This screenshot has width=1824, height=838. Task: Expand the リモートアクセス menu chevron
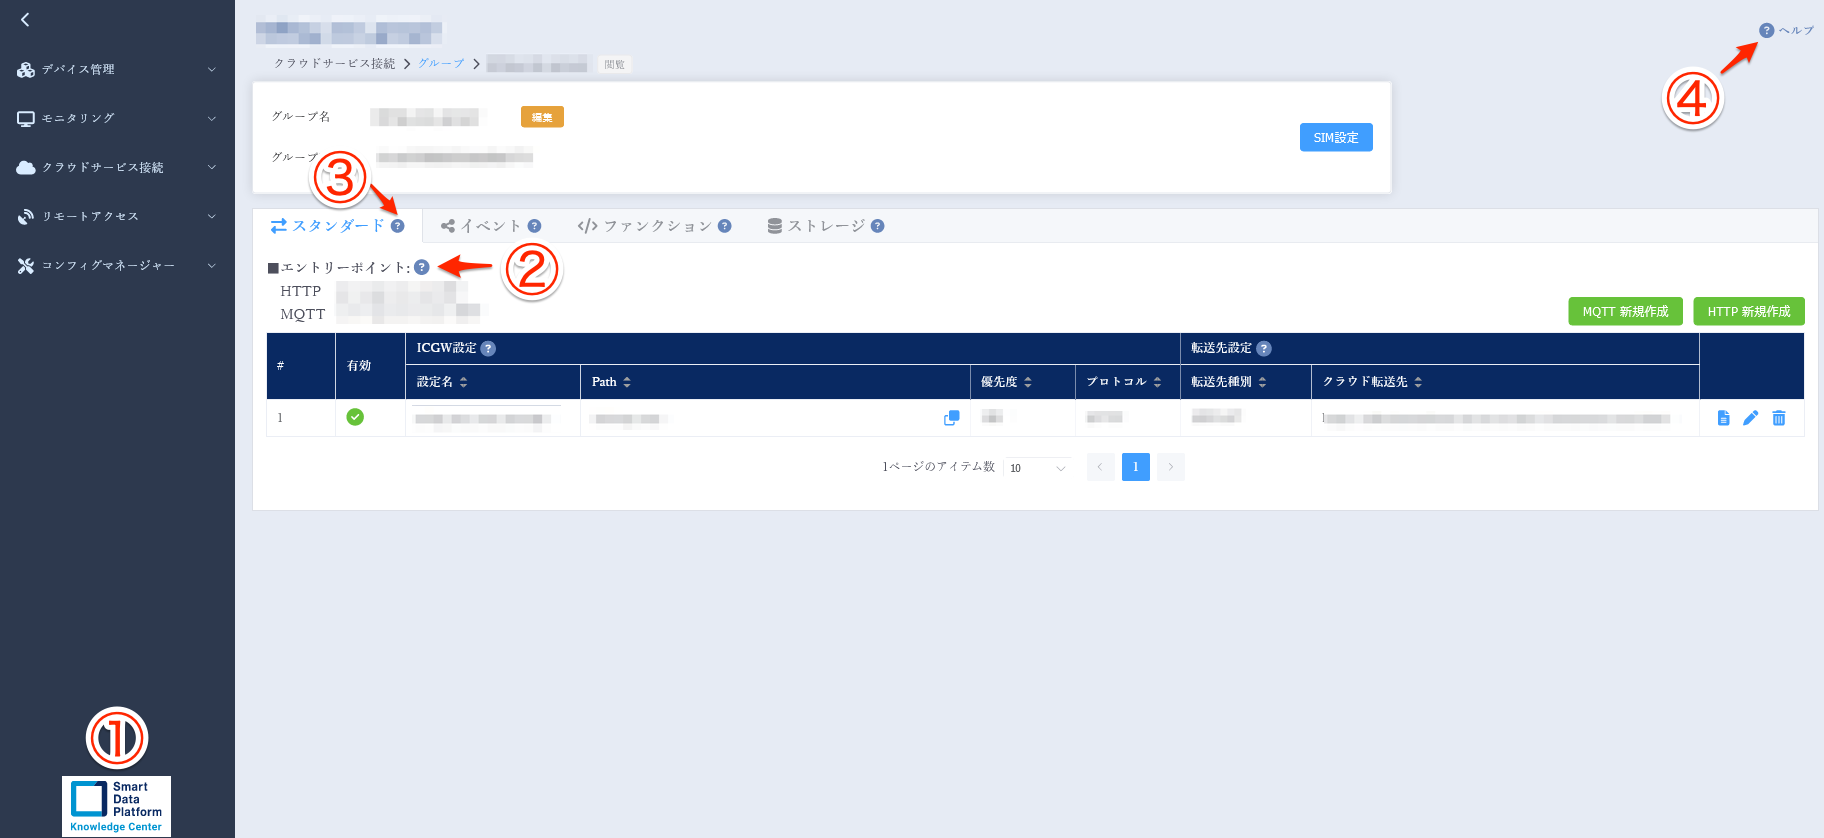212,216
